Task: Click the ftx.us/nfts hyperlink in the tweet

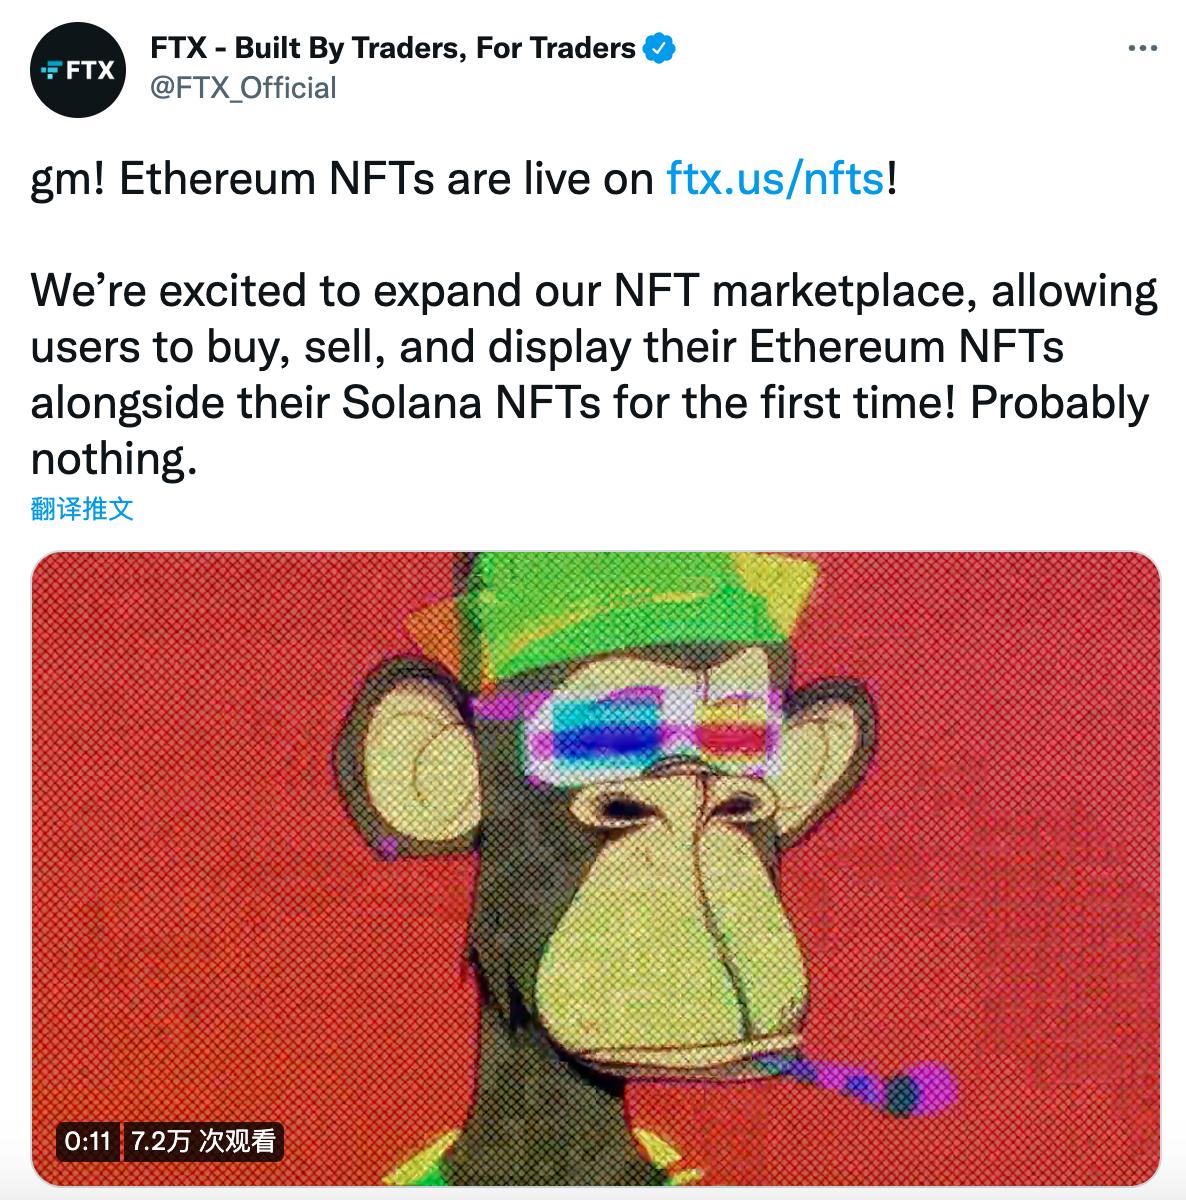Action: coord(774,178)
